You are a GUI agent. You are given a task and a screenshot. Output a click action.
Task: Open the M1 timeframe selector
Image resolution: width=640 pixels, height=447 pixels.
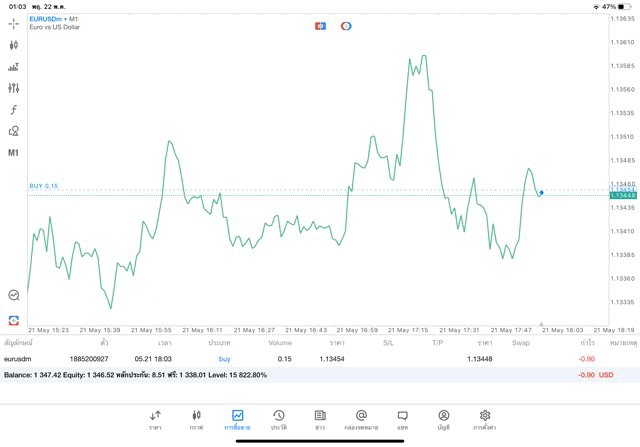[x=14, y=153]
